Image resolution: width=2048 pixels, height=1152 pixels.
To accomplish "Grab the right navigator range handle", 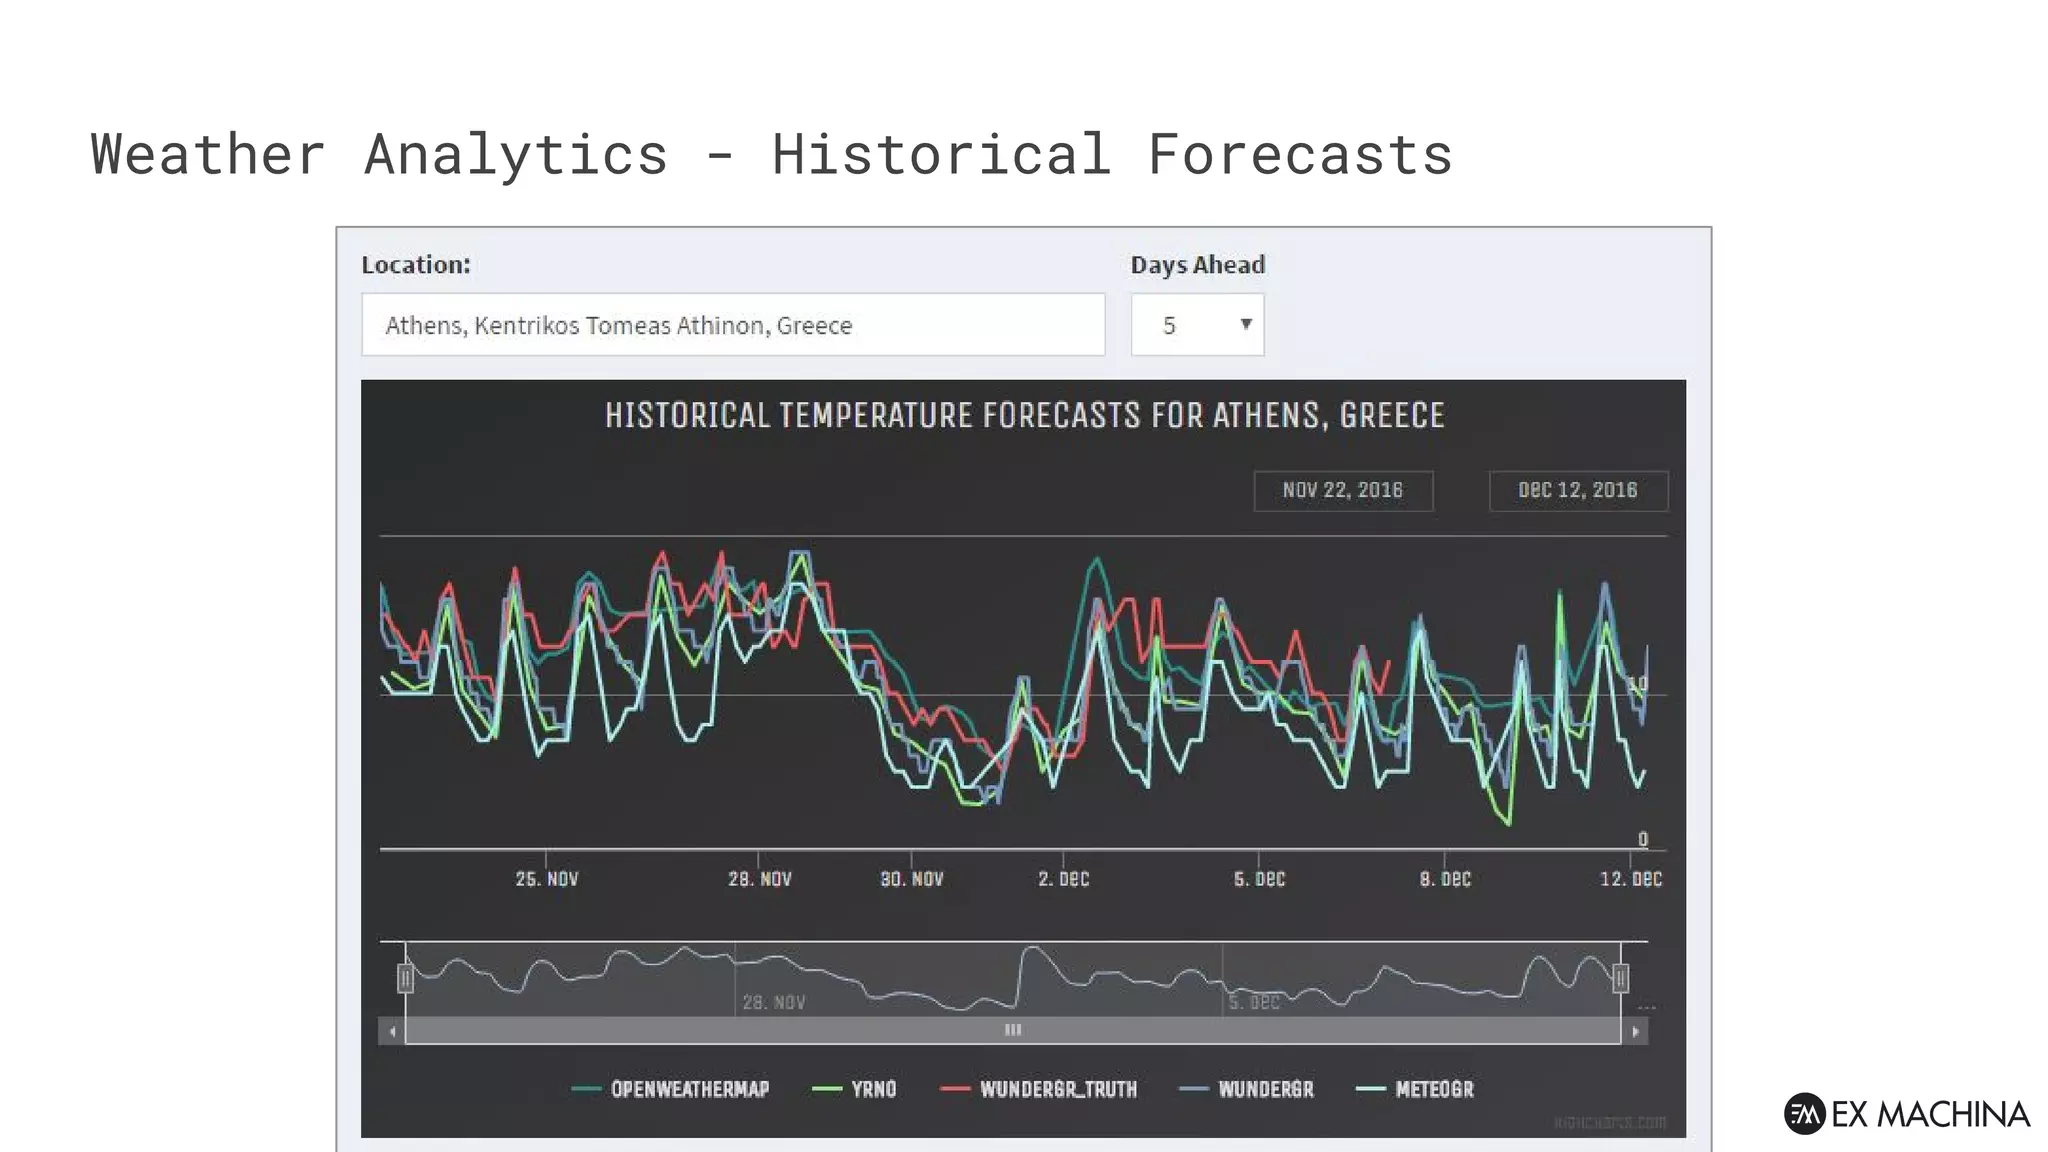I will 1621,978.
